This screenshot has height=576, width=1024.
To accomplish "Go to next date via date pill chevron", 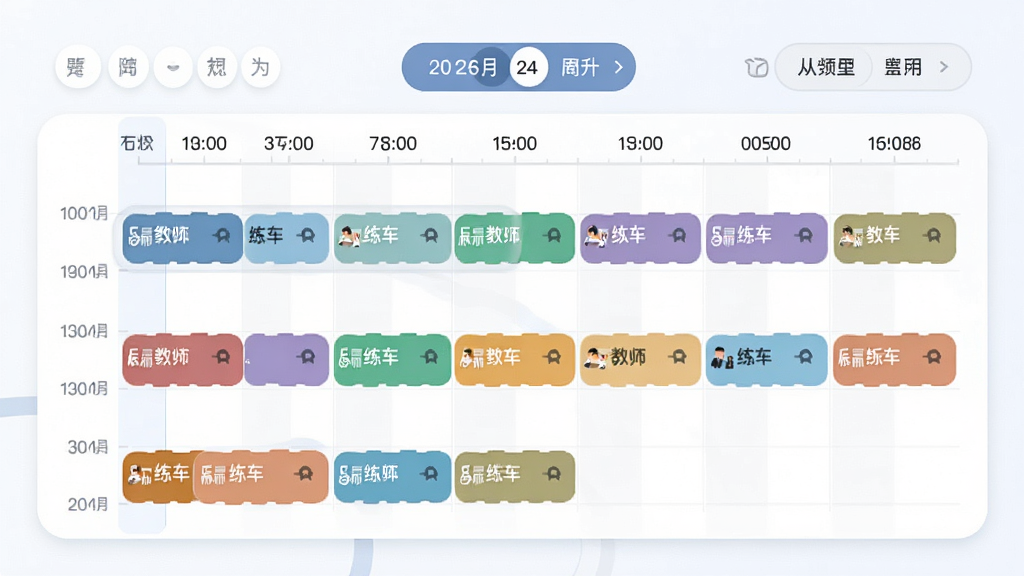I will 618,67.
